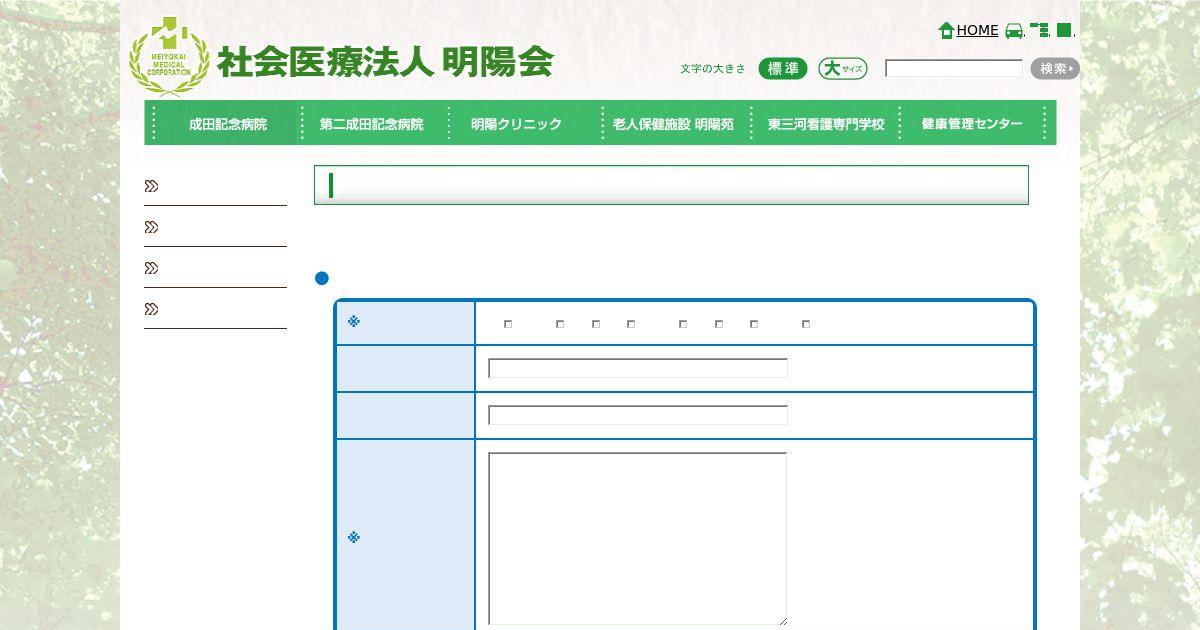Click inside the large message textarea

click(x=638, y=539)
